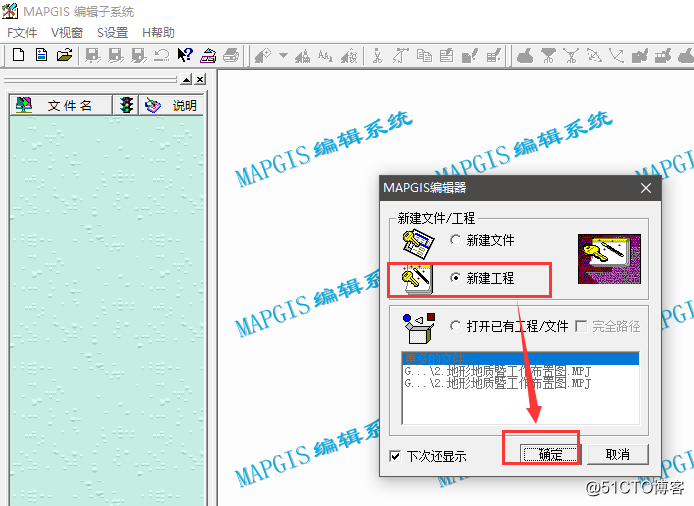Select the 新建工程 radio button

(x=455, y=278)
